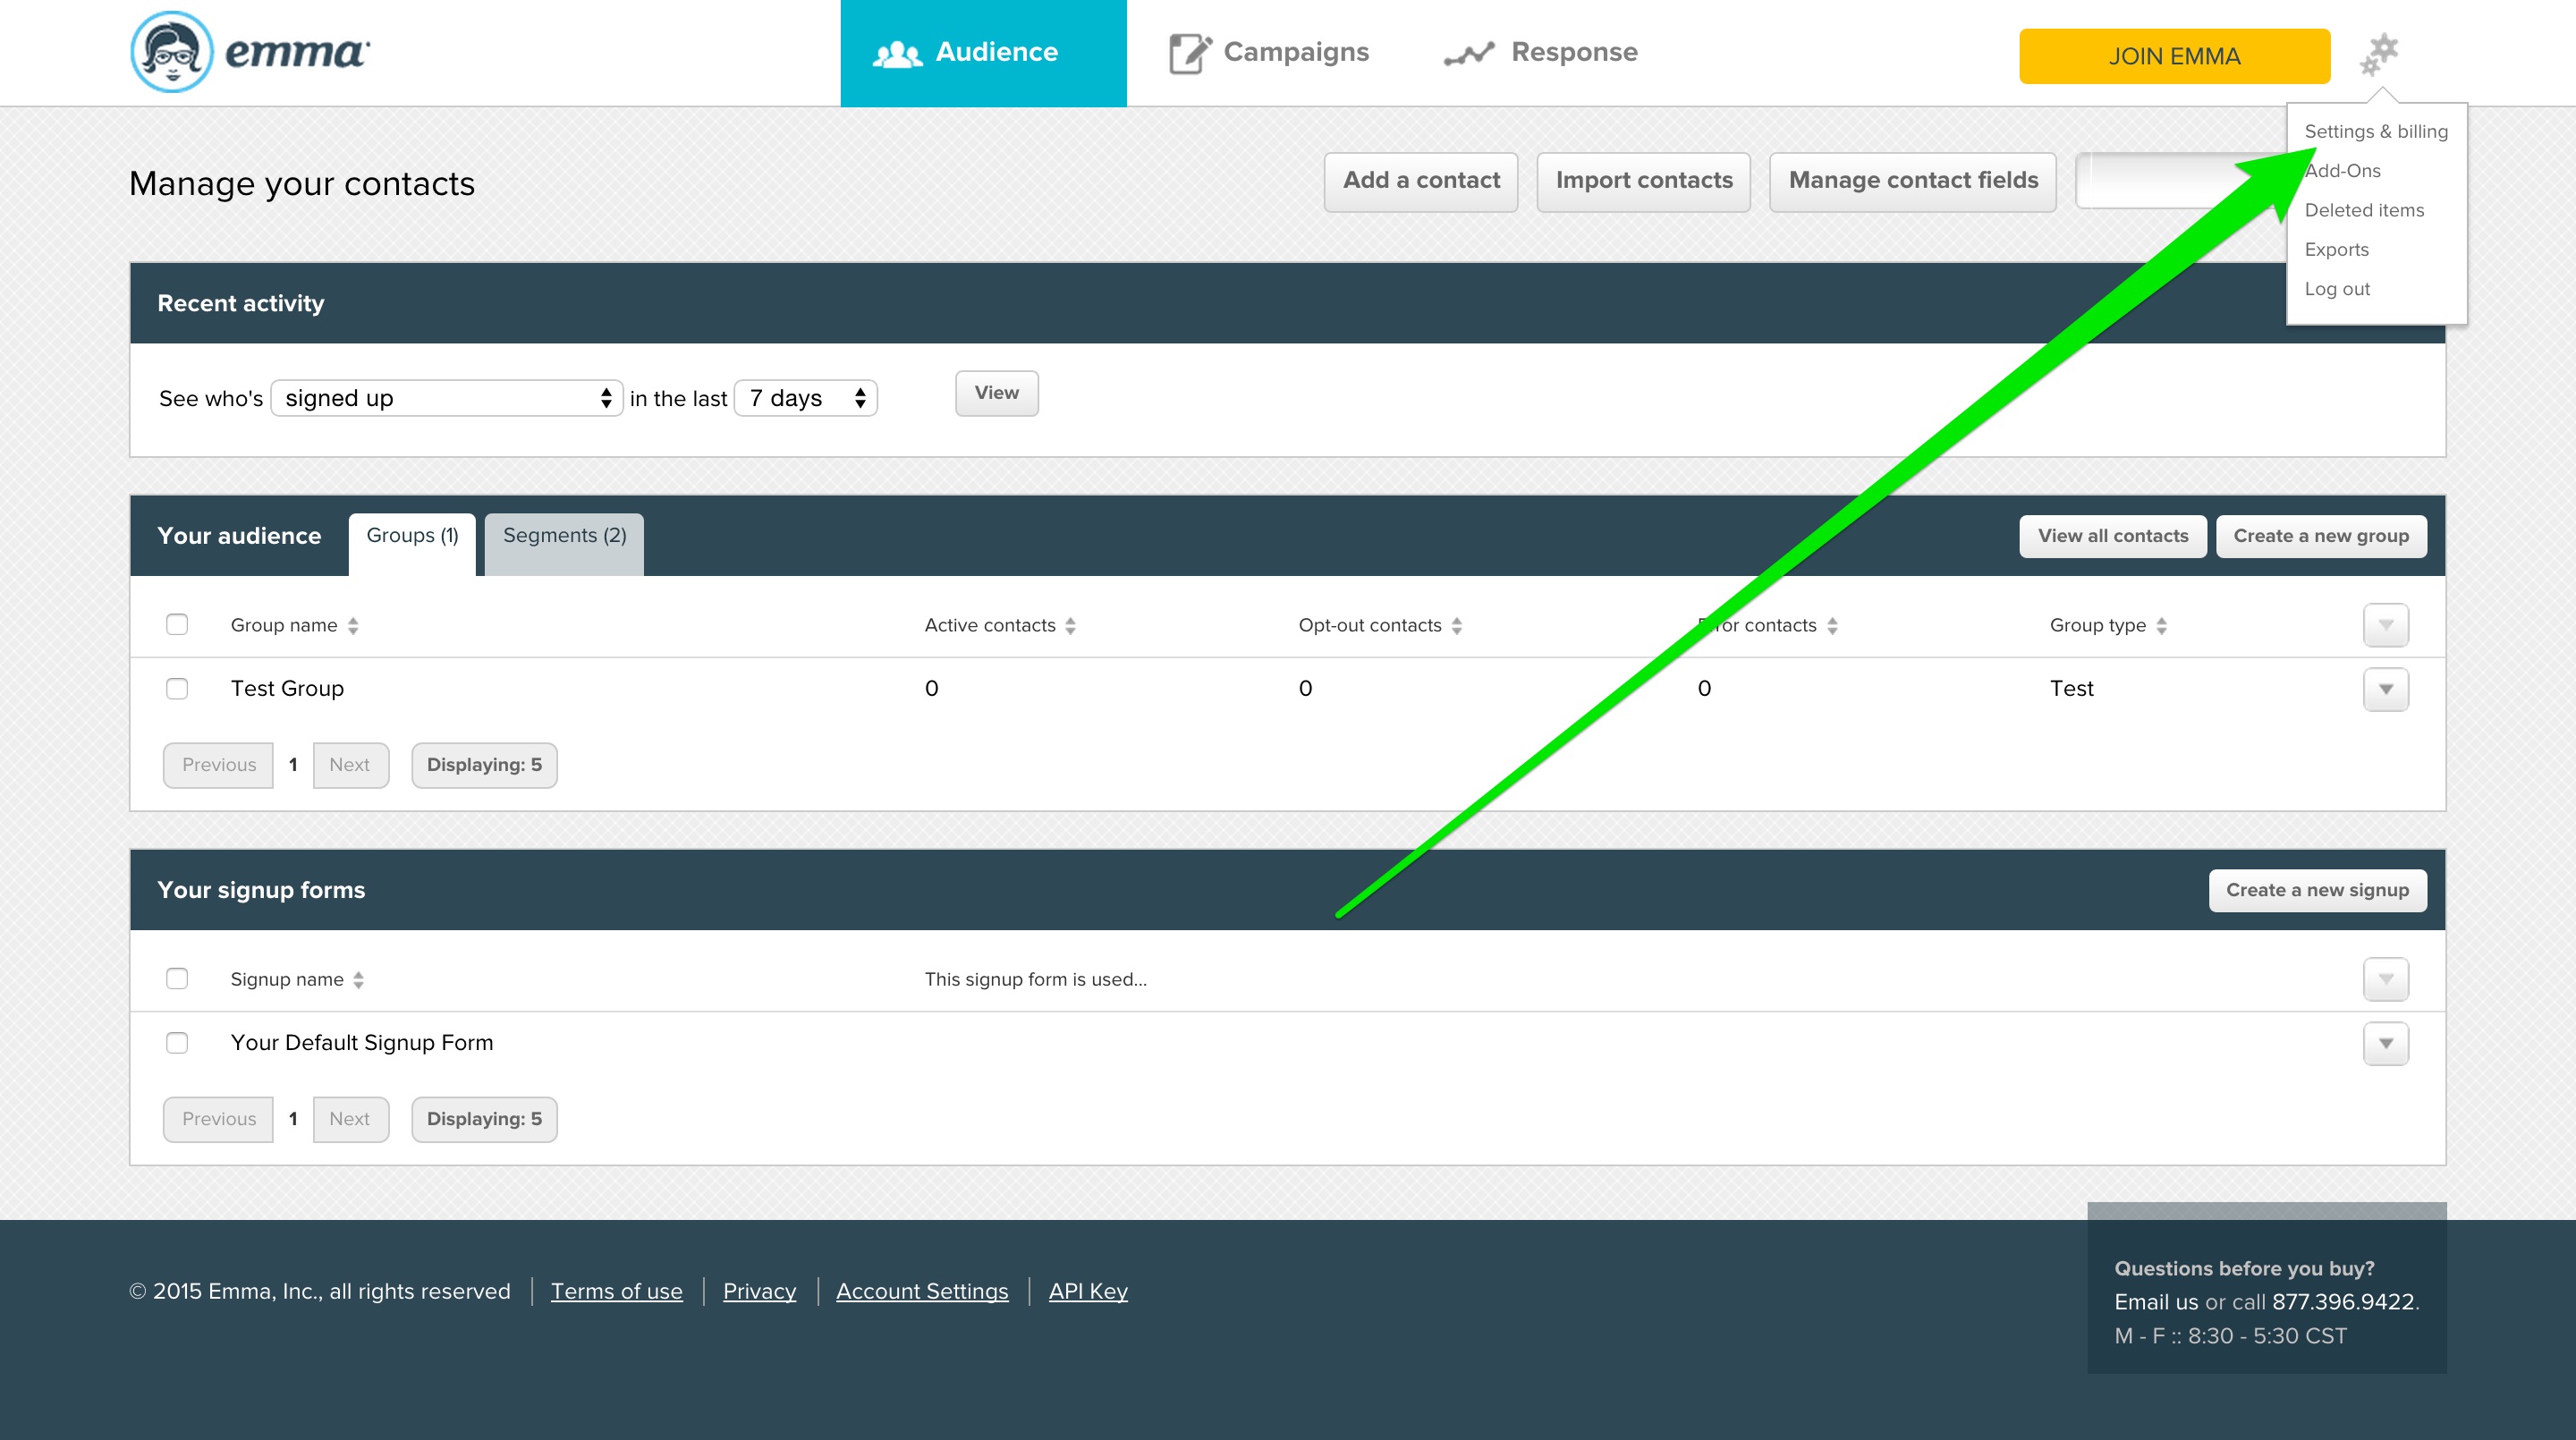This screenshot has width=2576, height=1440.
Task: Sort by Group name arrows
Action: coord(353,626)
